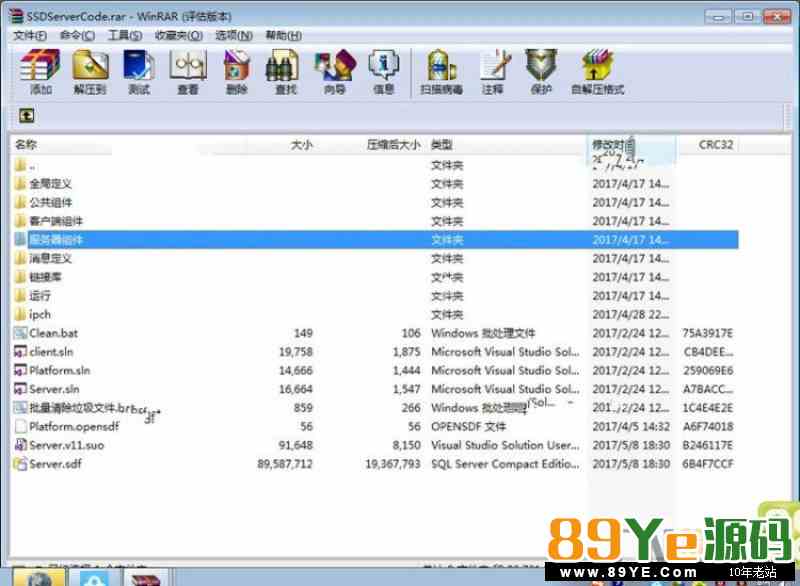The image size is (800, 586).
Task: Open the 帮助(H) menu
Action: [284, 35]
